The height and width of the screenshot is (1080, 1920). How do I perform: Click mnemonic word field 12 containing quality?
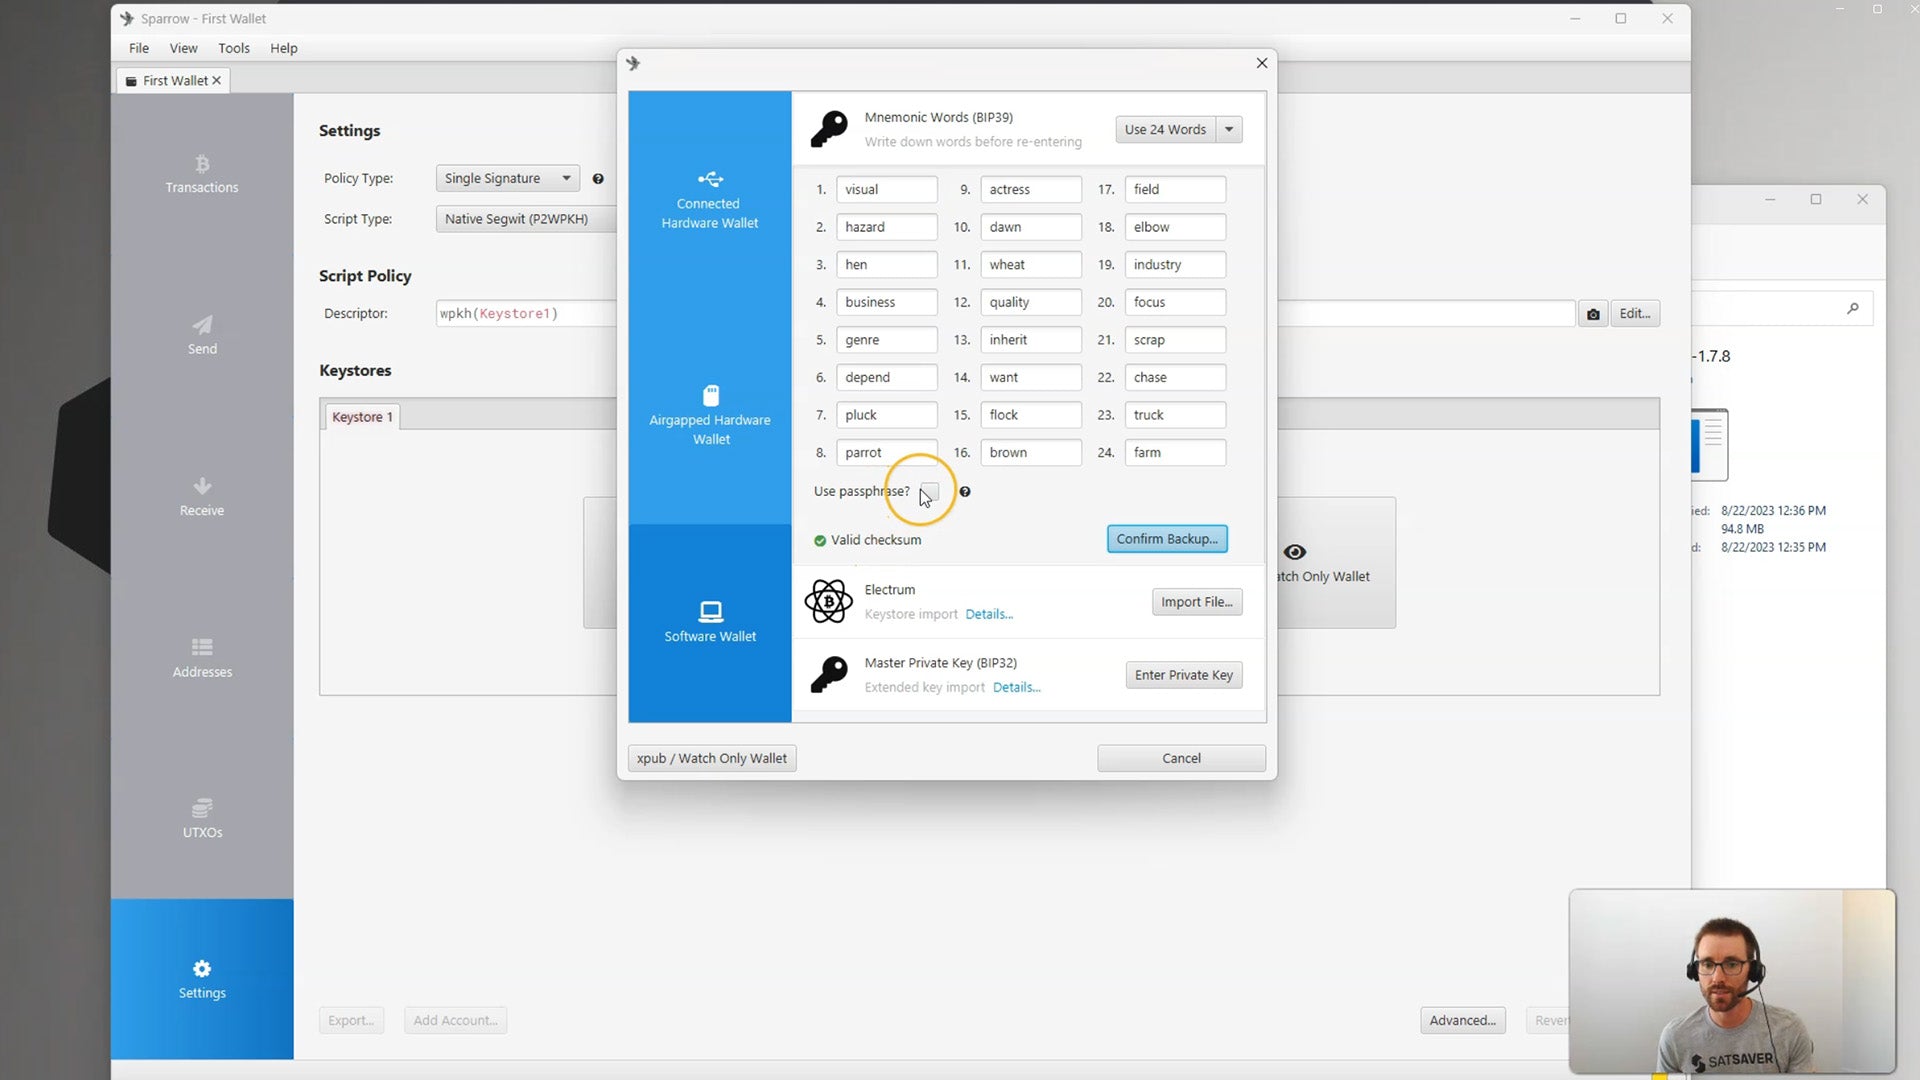tap(1030, 302)
